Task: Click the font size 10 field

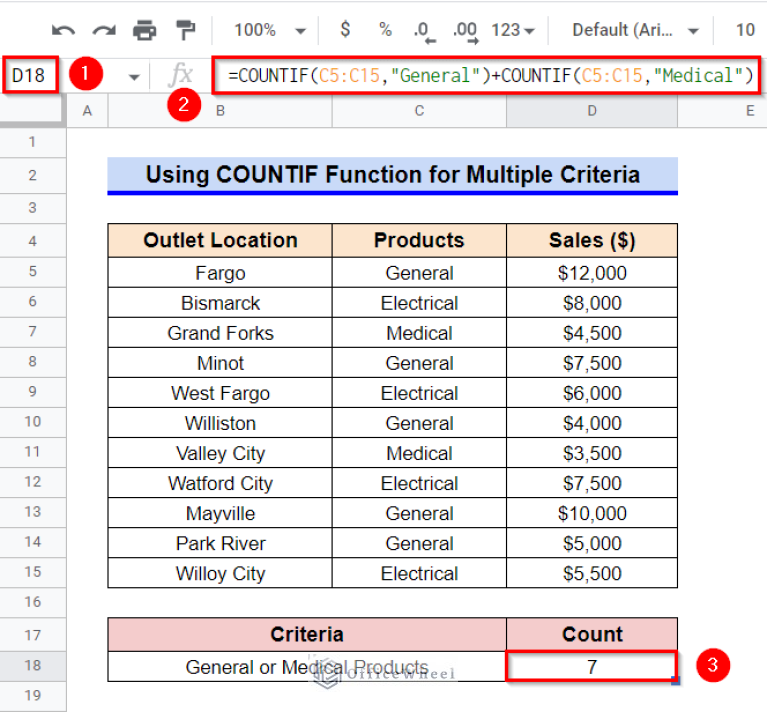Action: pos(745,30)
